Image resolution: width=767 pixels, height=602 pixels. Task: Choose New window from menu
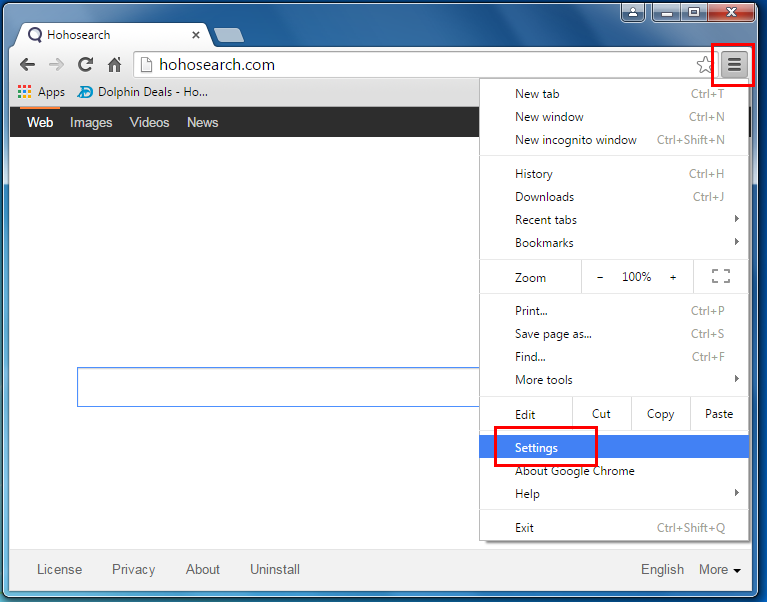click(x=614, y=117)
